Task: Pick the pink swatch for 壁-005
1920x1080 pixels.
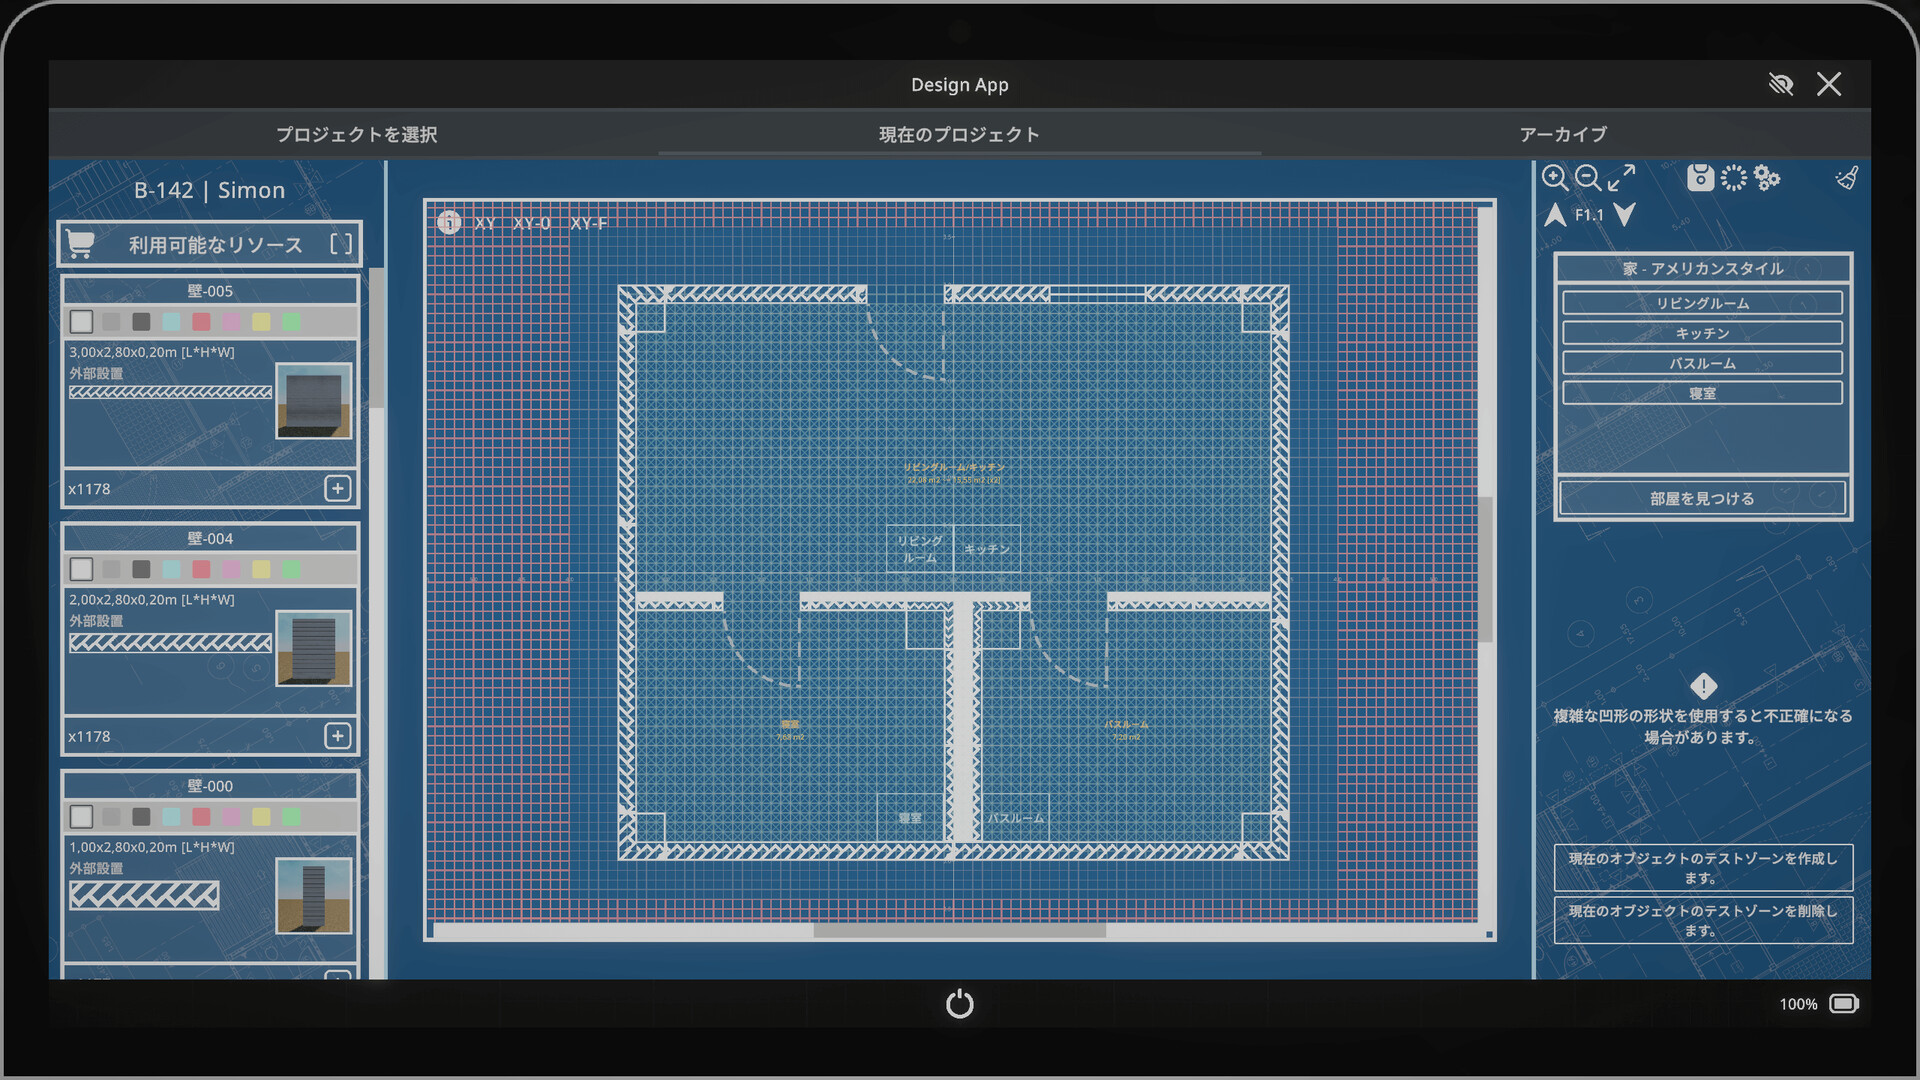Action: (x=231, y=321)
